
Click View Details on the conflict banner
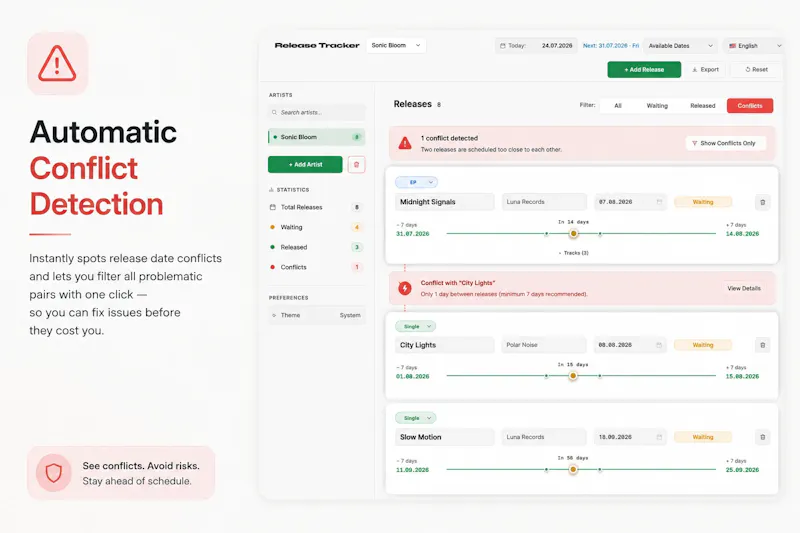(744, 288)
